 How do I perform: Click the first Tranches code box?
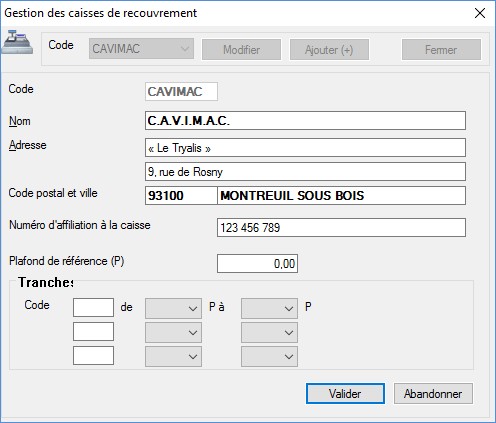93,307
